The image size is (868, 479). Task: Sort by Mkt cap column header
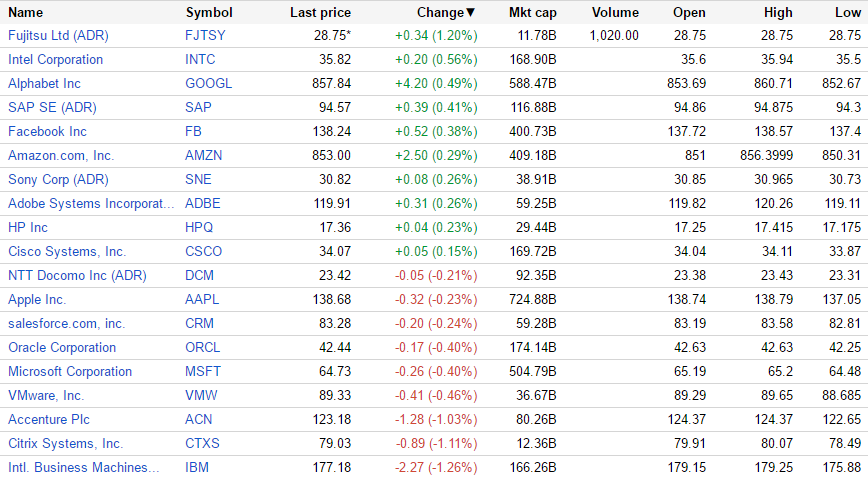(x=531, y=13)
